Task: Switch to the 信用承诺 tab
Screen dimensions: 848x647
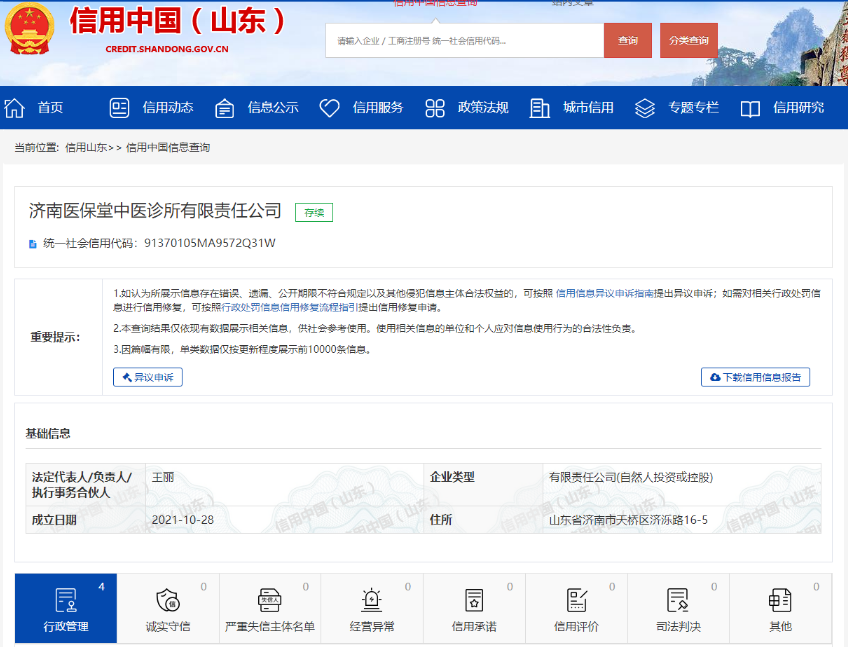Action: point(474,608)
